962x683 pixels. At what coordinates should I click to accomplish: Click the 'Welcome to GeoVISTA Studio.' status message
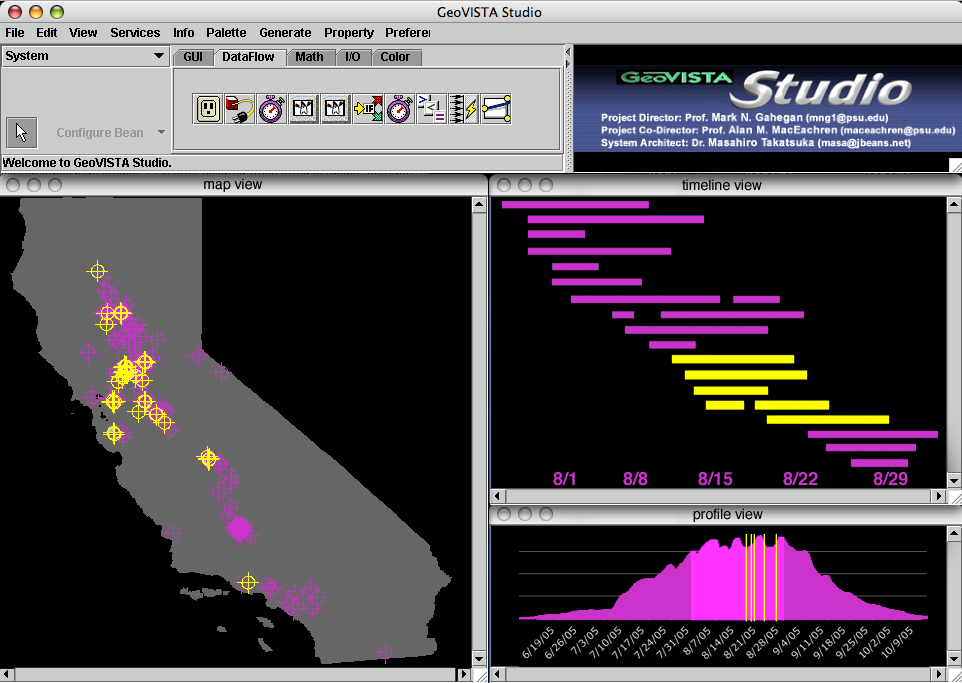[88, 163]
